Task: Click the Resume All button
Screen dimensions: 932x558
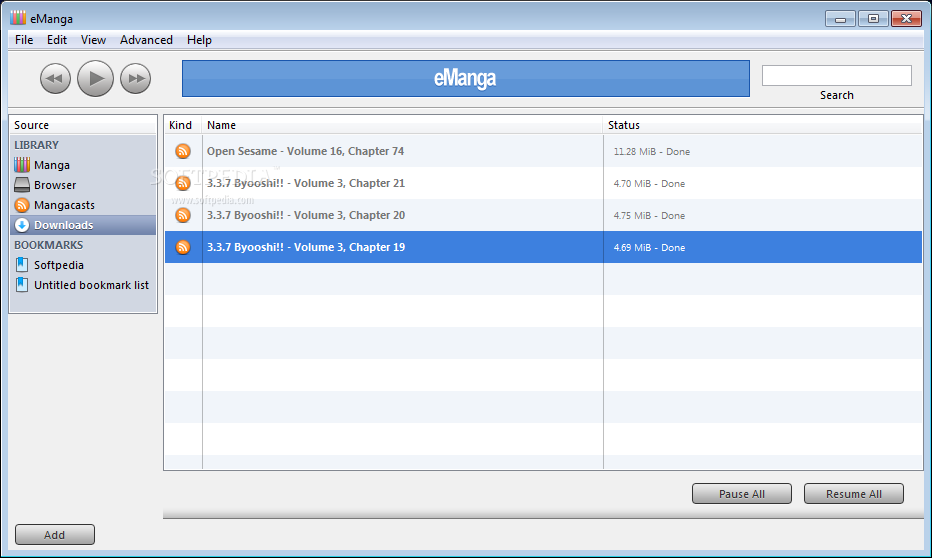Action: tap(854, 494)
